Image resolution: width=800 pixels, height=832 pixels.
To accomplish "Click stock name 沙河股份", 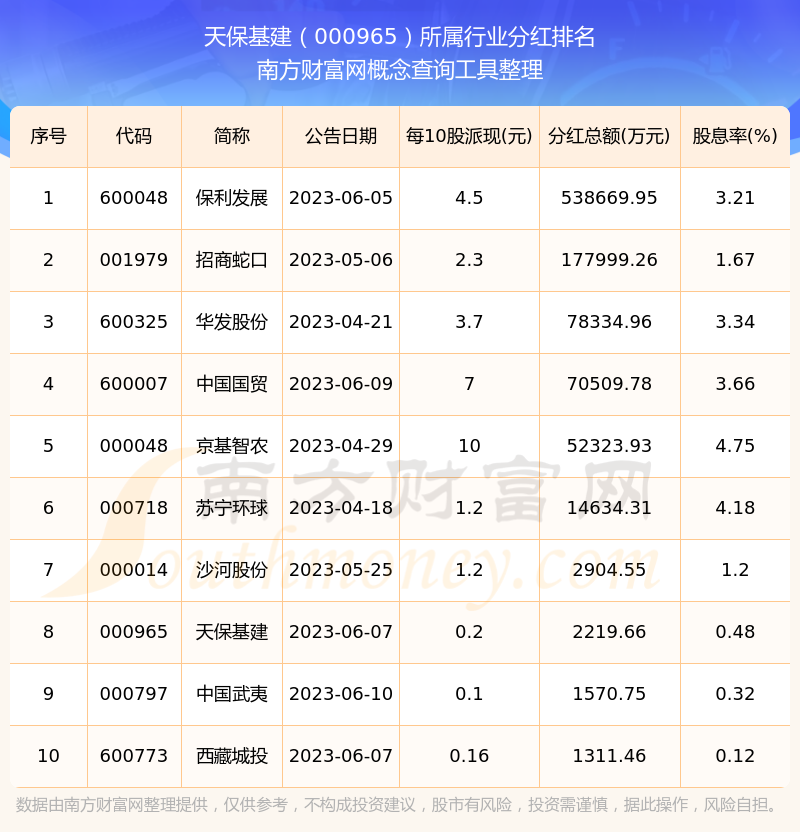I will pos(232,570).
